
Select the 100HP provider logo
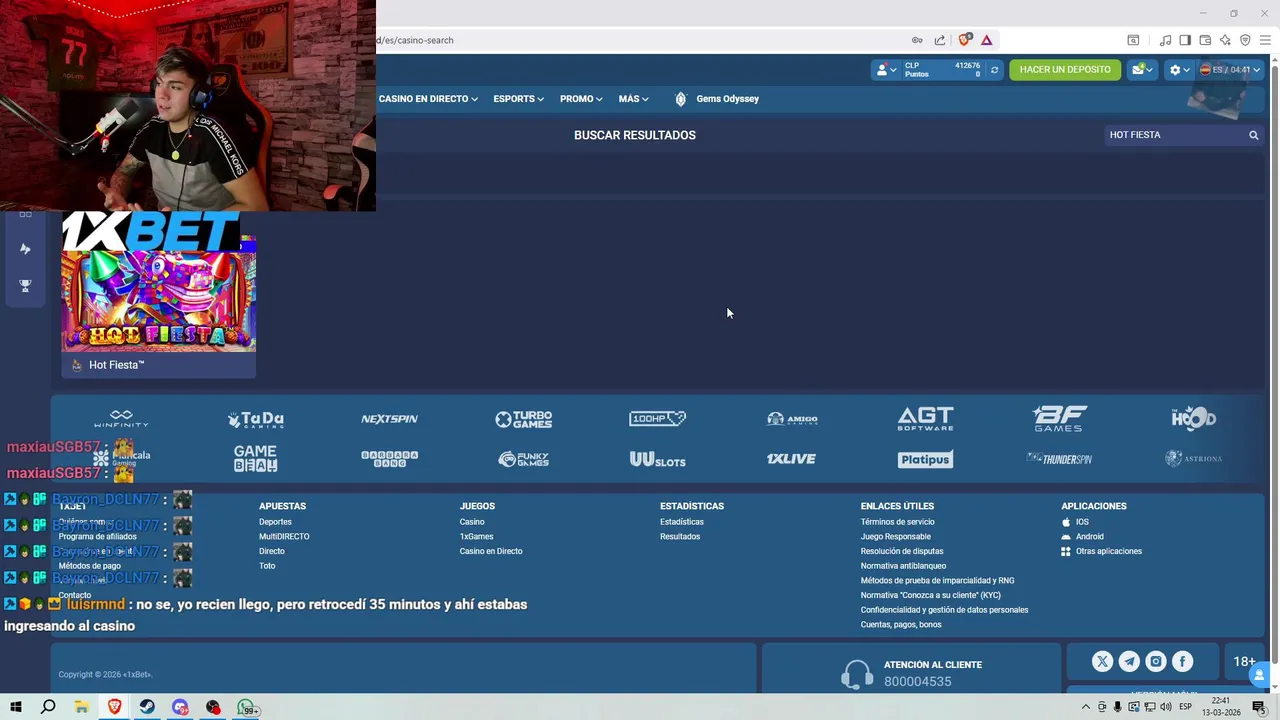pyautogui.click(x=657, y=419)
